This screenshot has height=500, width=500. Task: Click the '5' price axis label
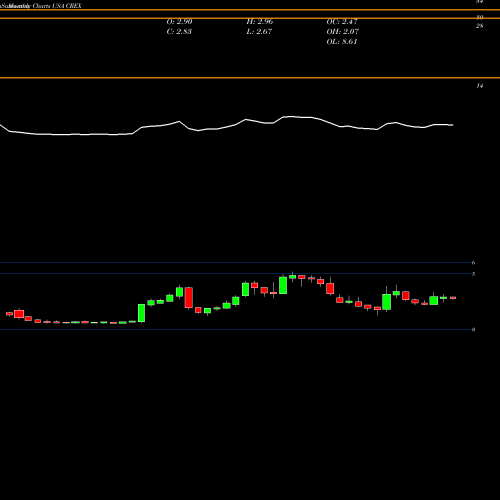tap(473, 274)
